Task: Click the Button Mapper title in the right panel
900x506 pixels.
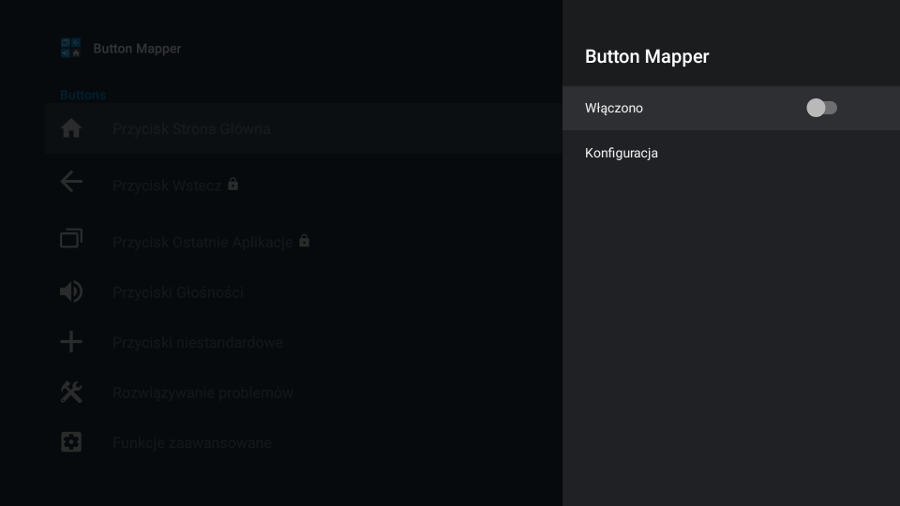Action: click(647, 56)
